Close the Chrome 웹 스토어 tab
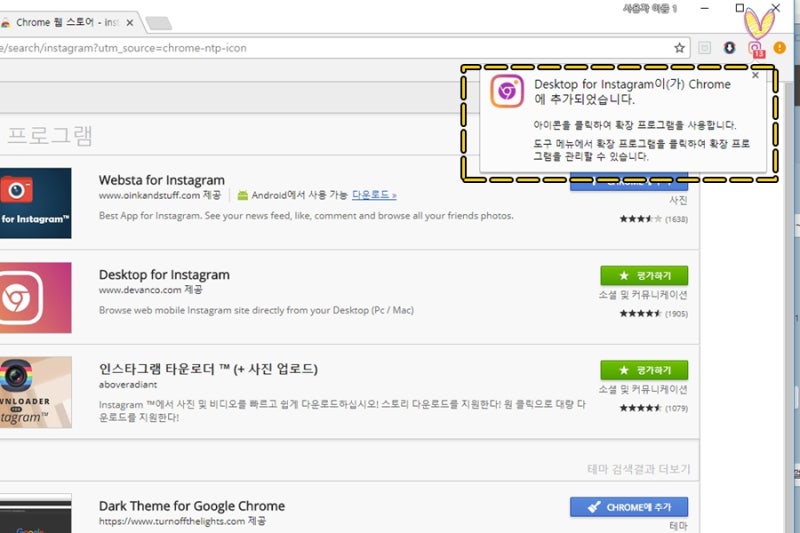800x533 pixels. pos(130,22)
